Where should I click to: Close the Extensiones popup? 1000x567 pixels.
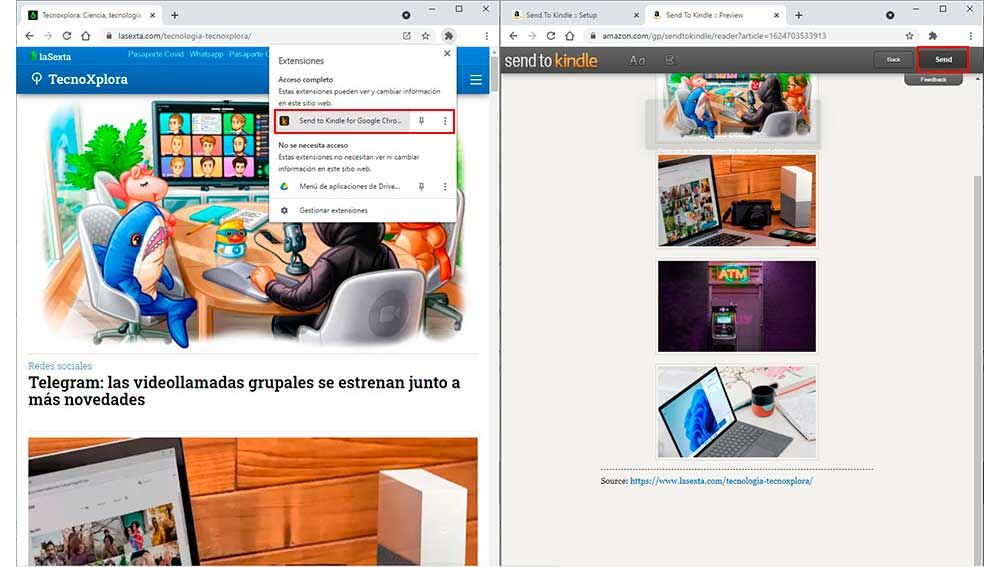[446, 54]
